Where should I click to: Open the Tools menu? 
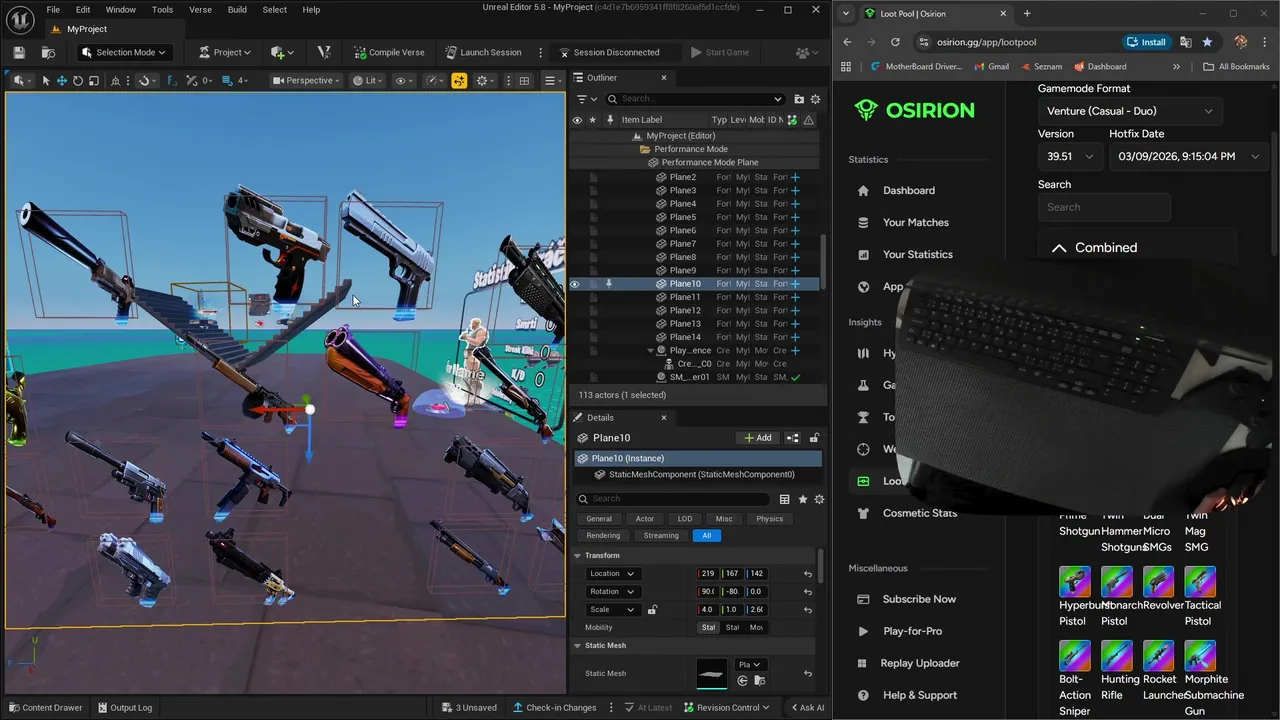(162, 10)
